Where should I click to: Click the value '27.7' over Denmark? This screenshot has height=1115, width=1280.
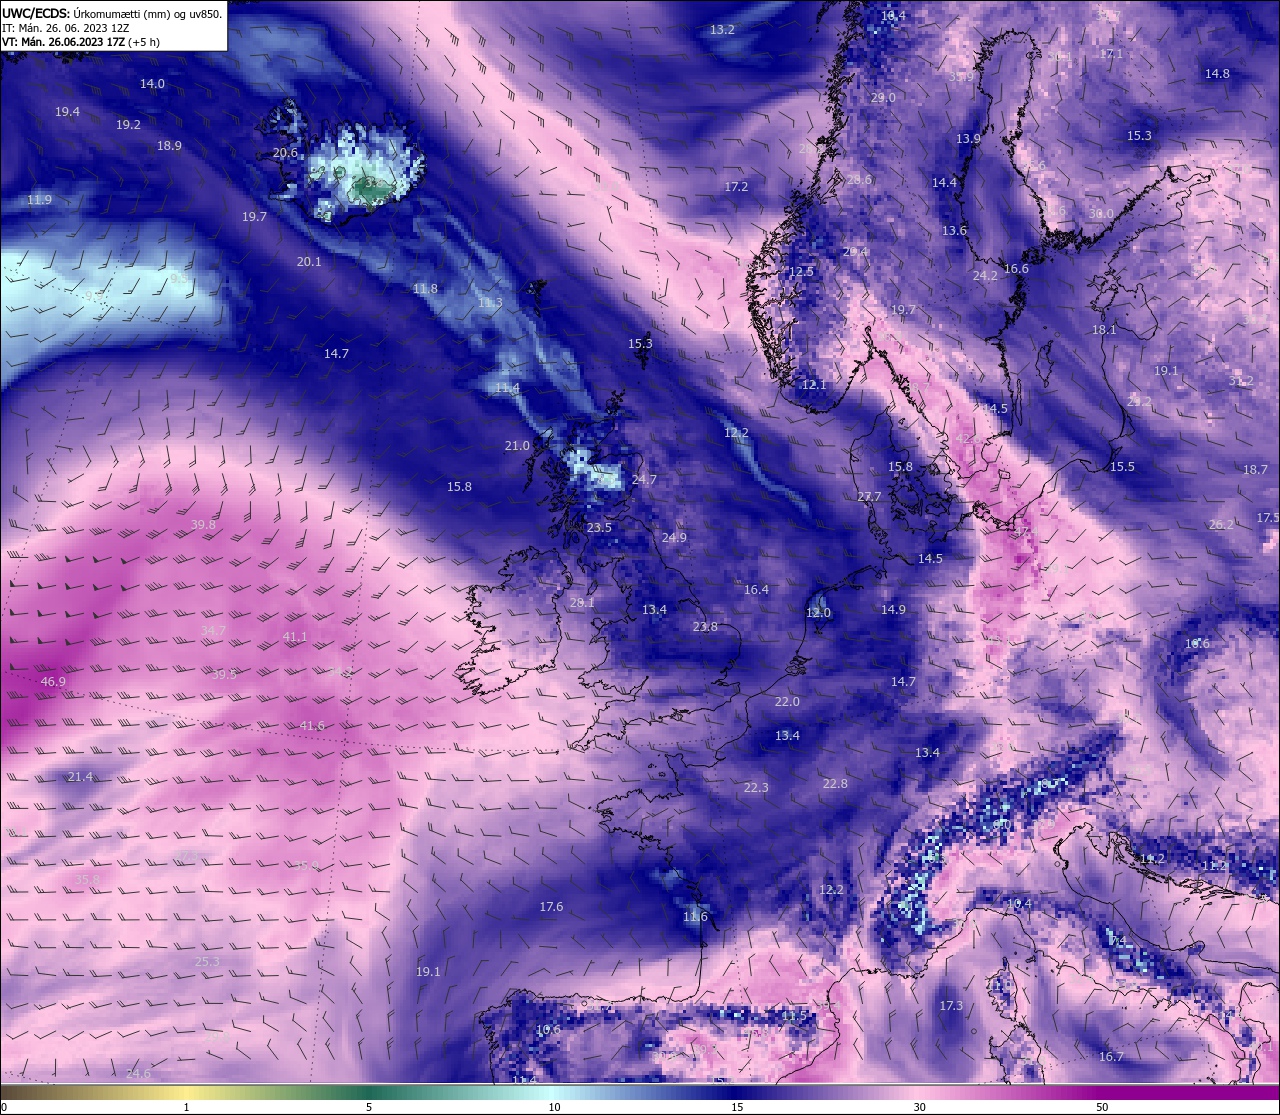coord(869,497)
